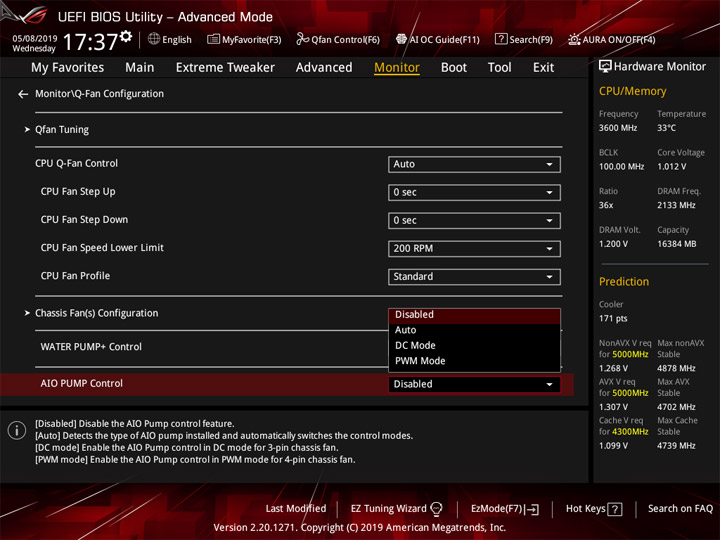Click the 05/08/2019 Wednesday date
Viewport: 720px width, 540px height.
point(34,43)
